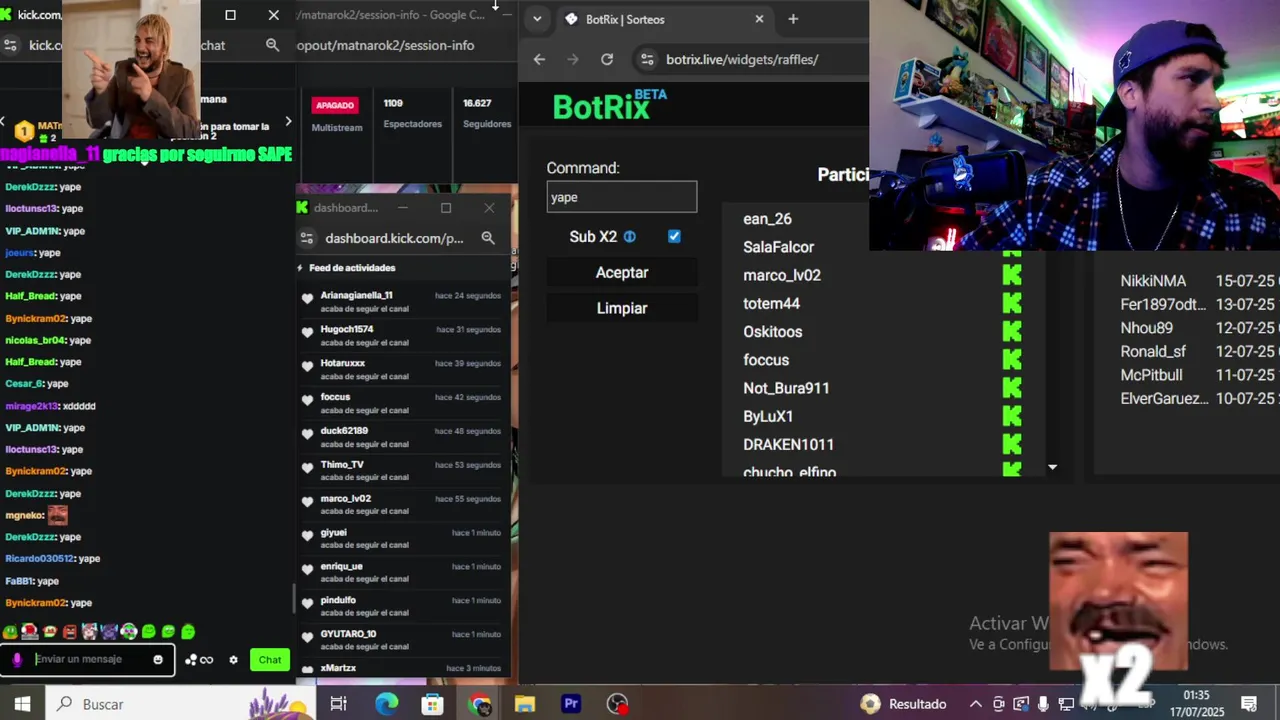This screenshot has width=1280, height=720.
Task: Select participant ean_26
Action: click(x=767, y=219)
